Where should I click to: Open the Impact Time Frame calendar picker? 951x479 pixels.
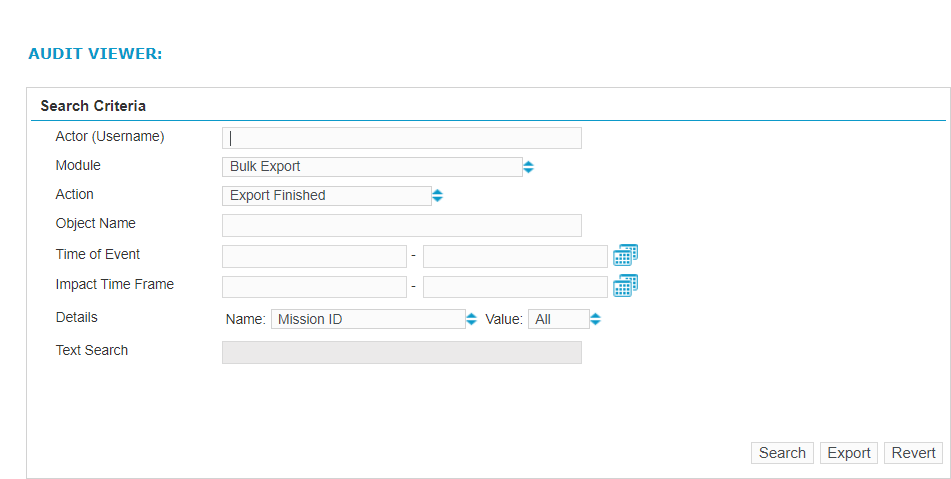tap(625, 287)
